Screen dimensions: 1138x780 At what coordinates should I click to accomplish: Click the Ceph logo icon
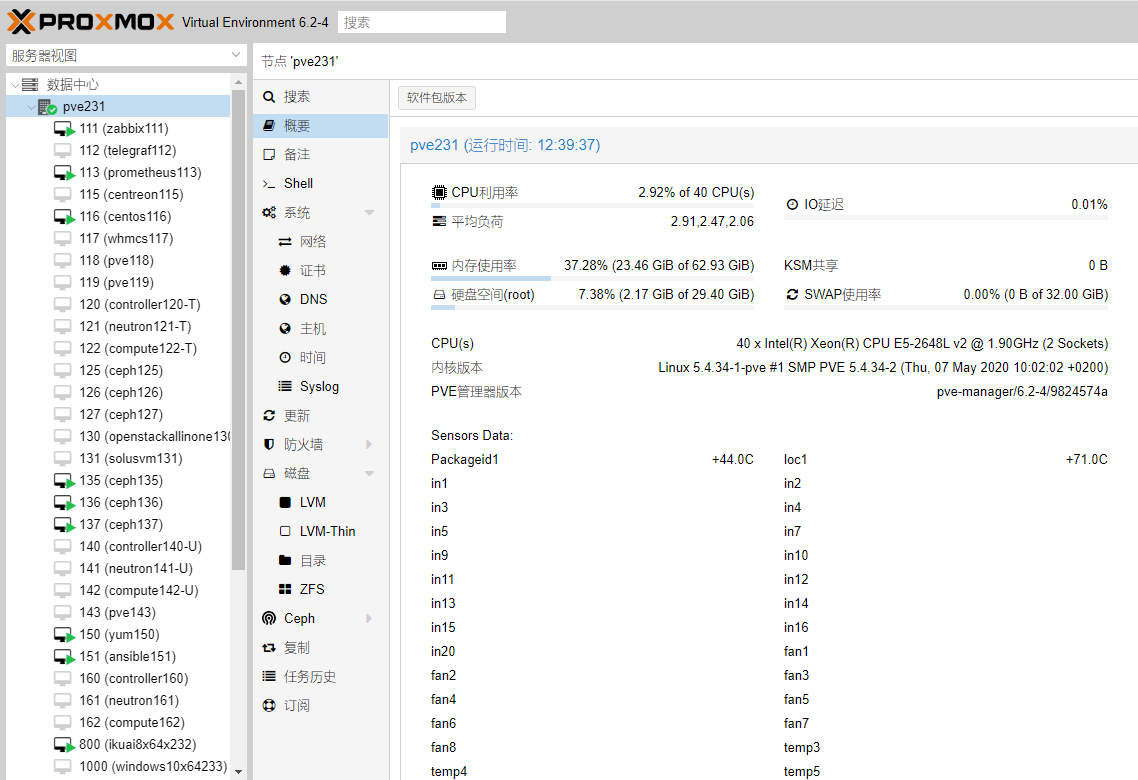(x=269, y=618)
